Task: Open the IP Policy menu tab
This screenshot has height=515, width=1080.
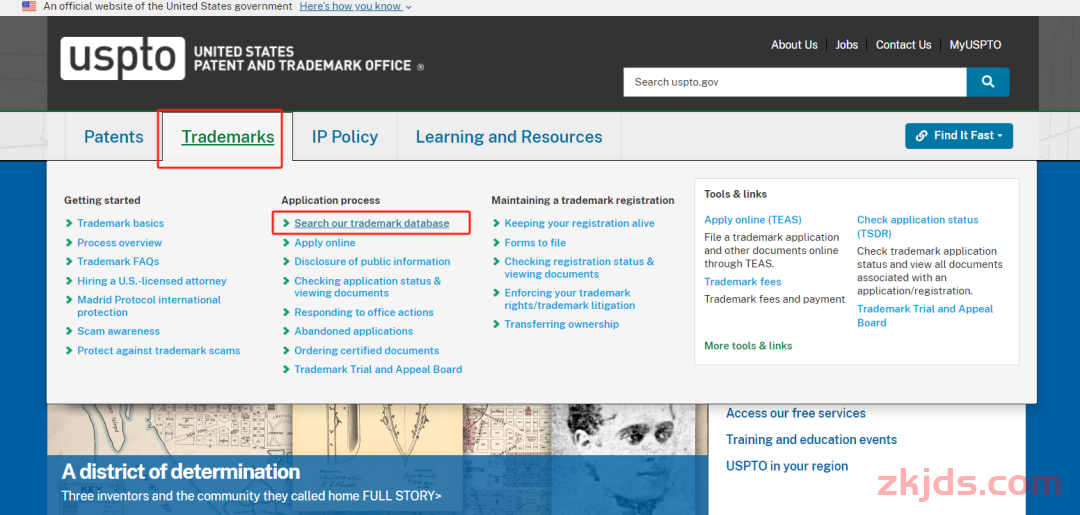Action: [x=344, y=136]
